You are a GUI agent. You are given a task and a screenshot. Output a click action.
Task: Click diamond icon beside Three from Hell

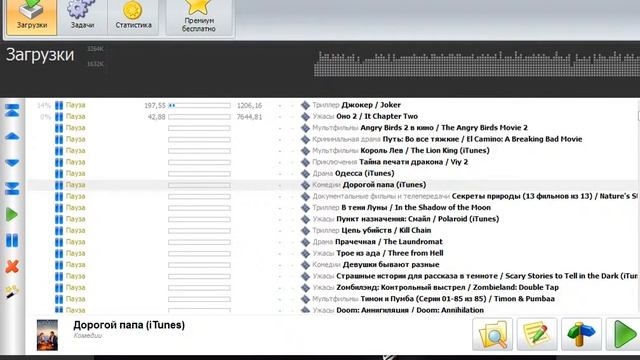[305, 253]
